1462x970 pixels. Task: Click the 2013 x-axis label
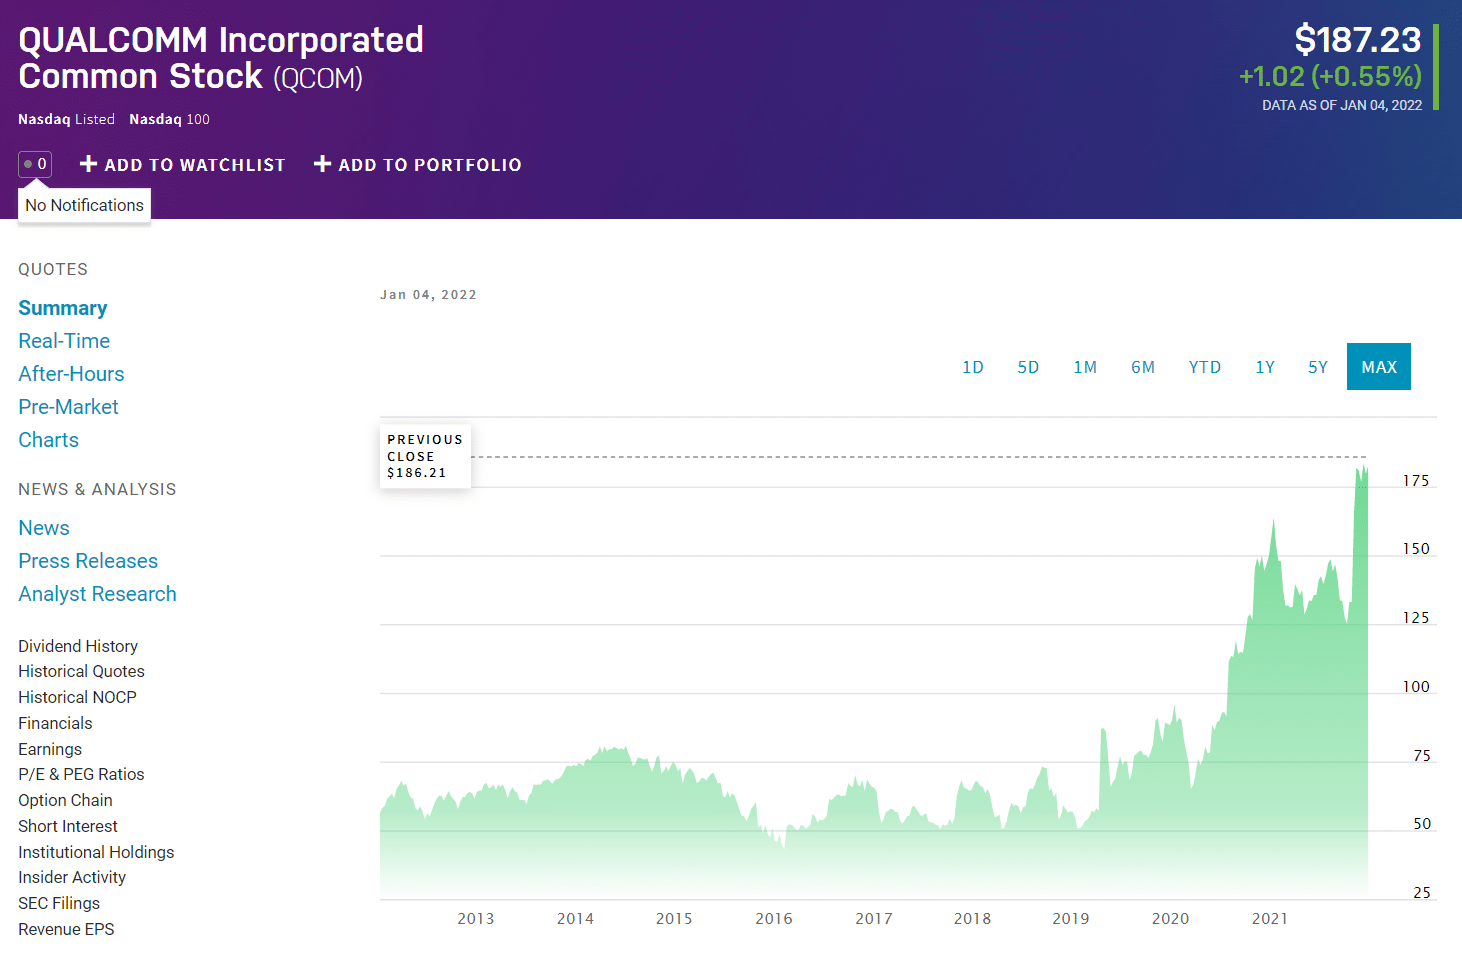pyautogui.click(x=476, y=918)
